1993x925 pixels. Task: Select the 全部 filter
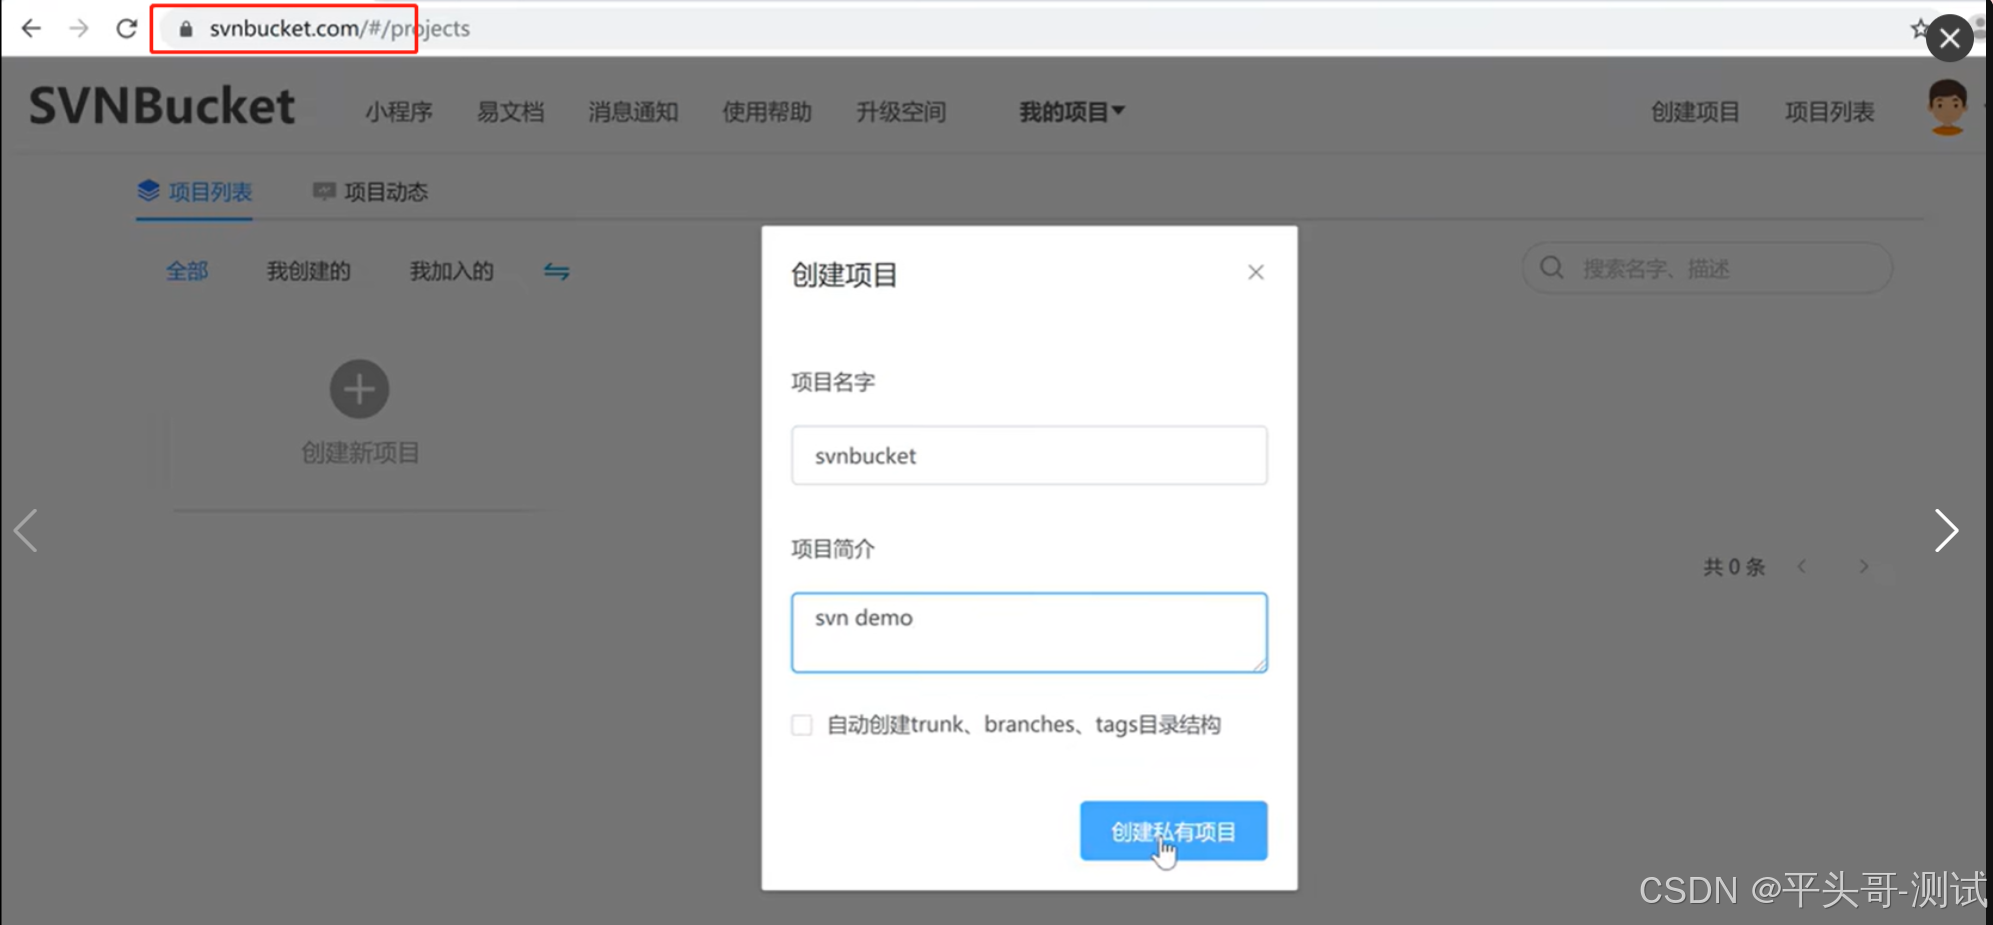(187, 271)
